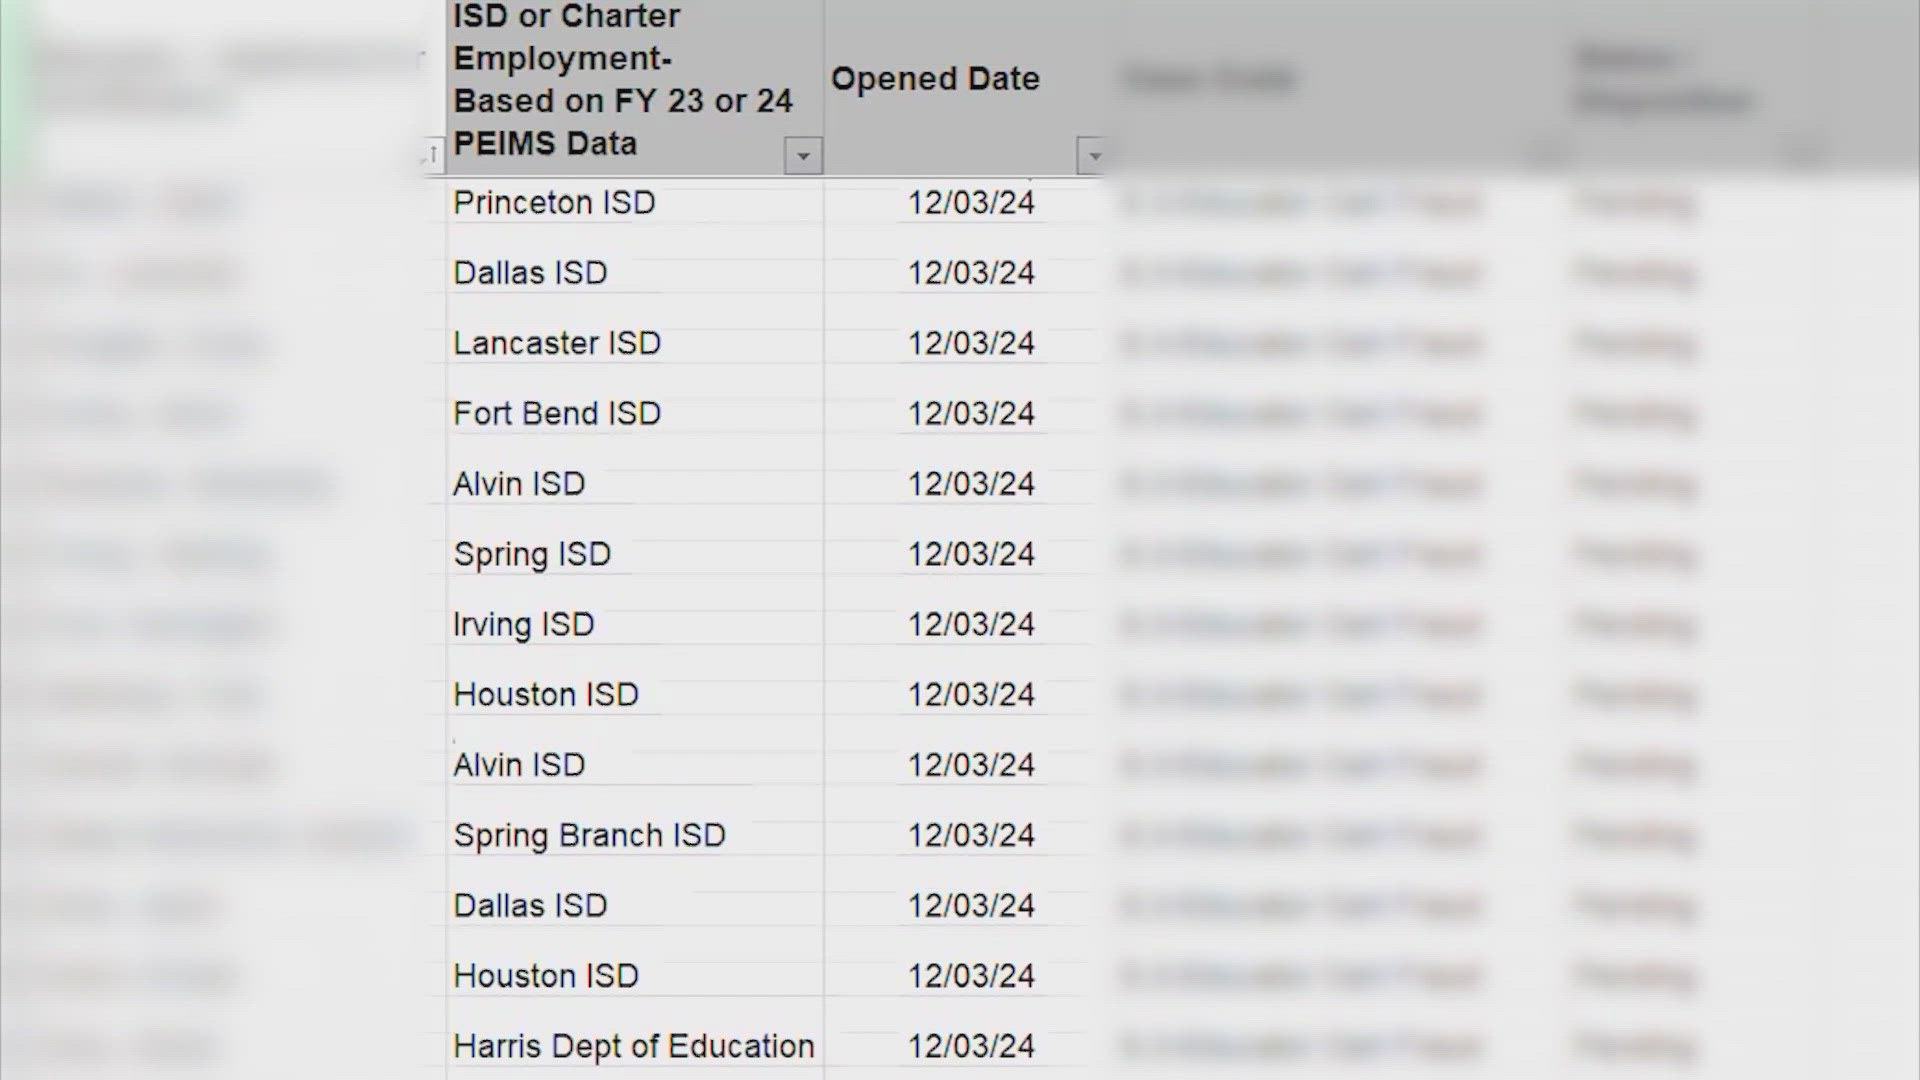
Task: Click the Spring ISD cell
Action: (x=635, y=554)
